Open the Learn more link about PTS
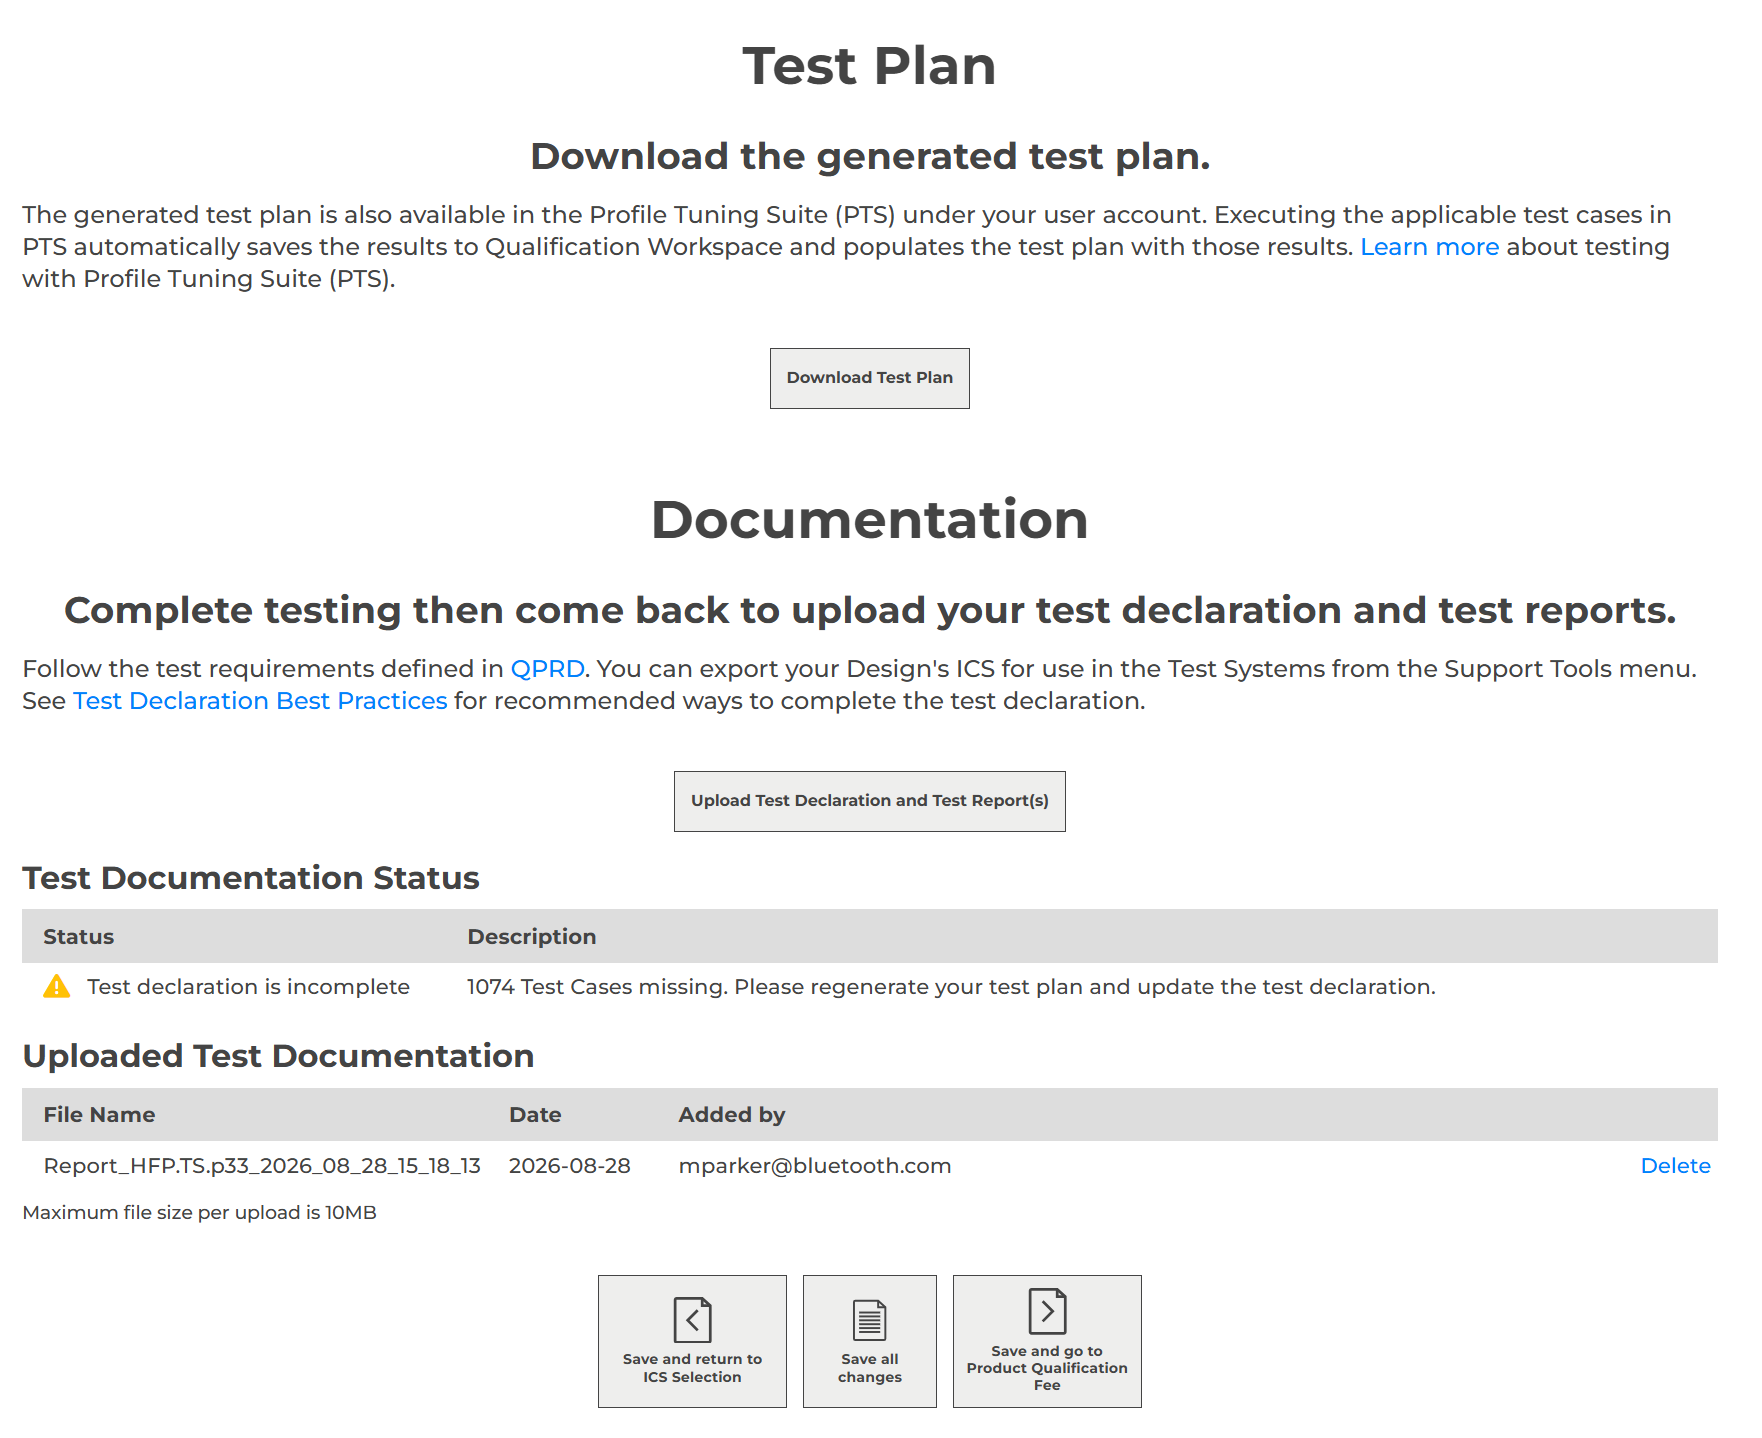 click(x=1429, y=247)
